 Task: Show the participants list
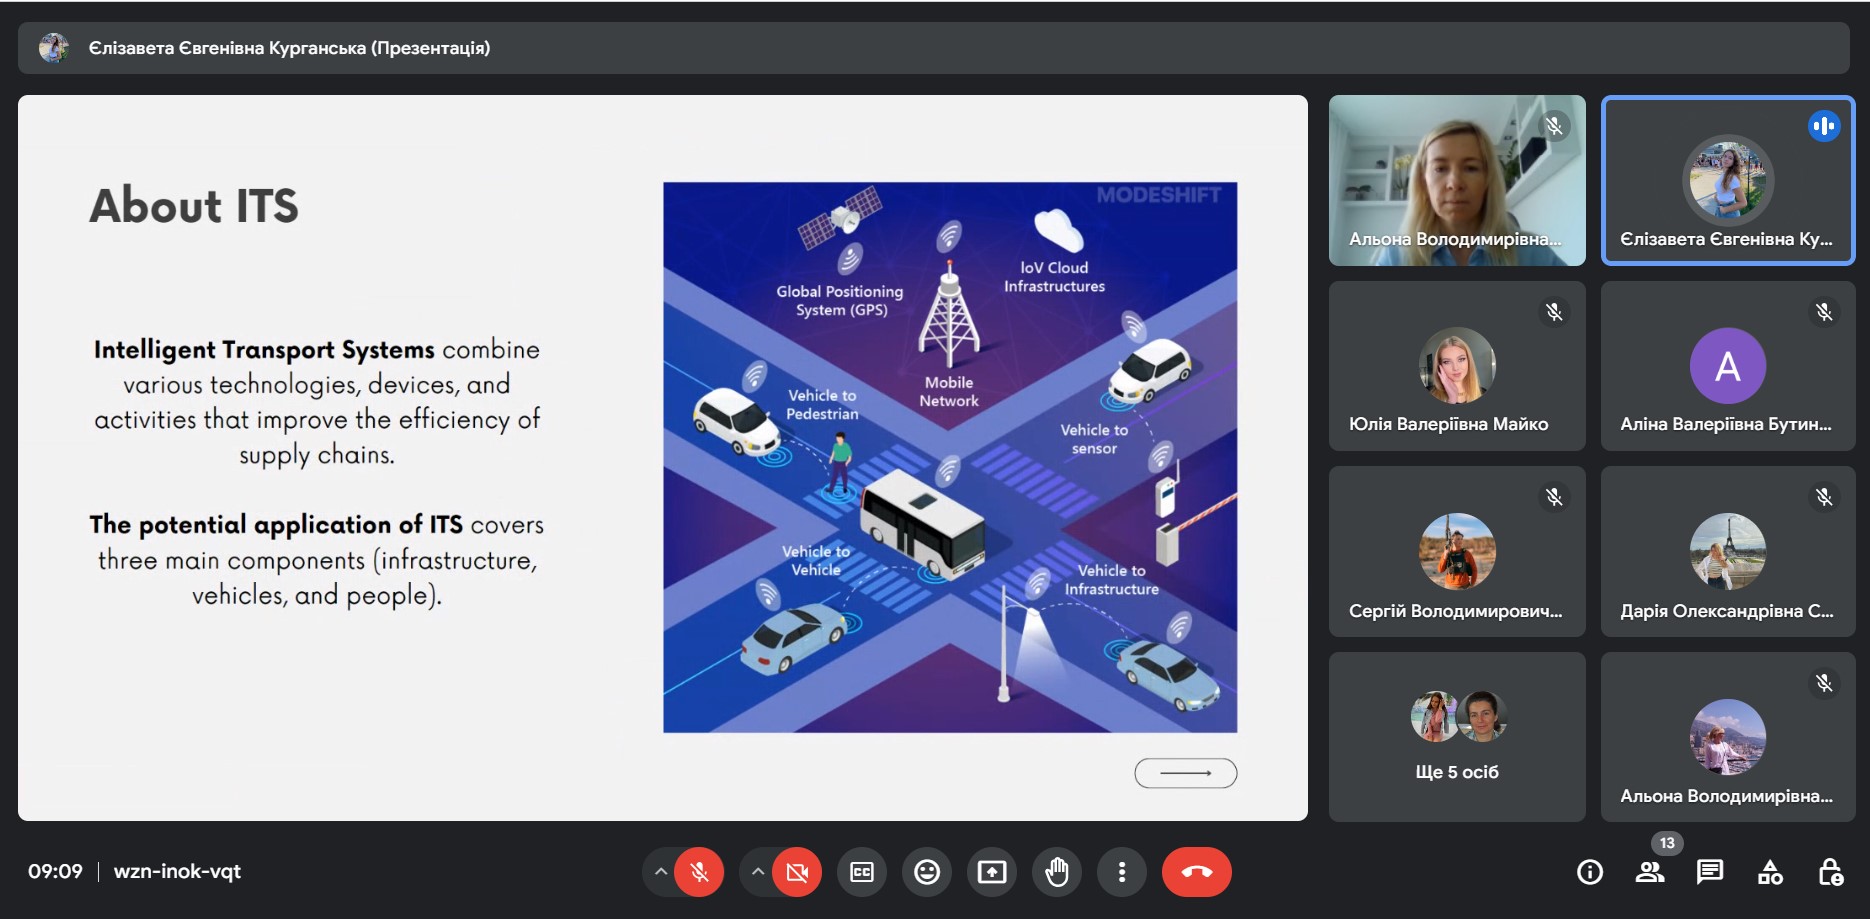point(1649,872)
